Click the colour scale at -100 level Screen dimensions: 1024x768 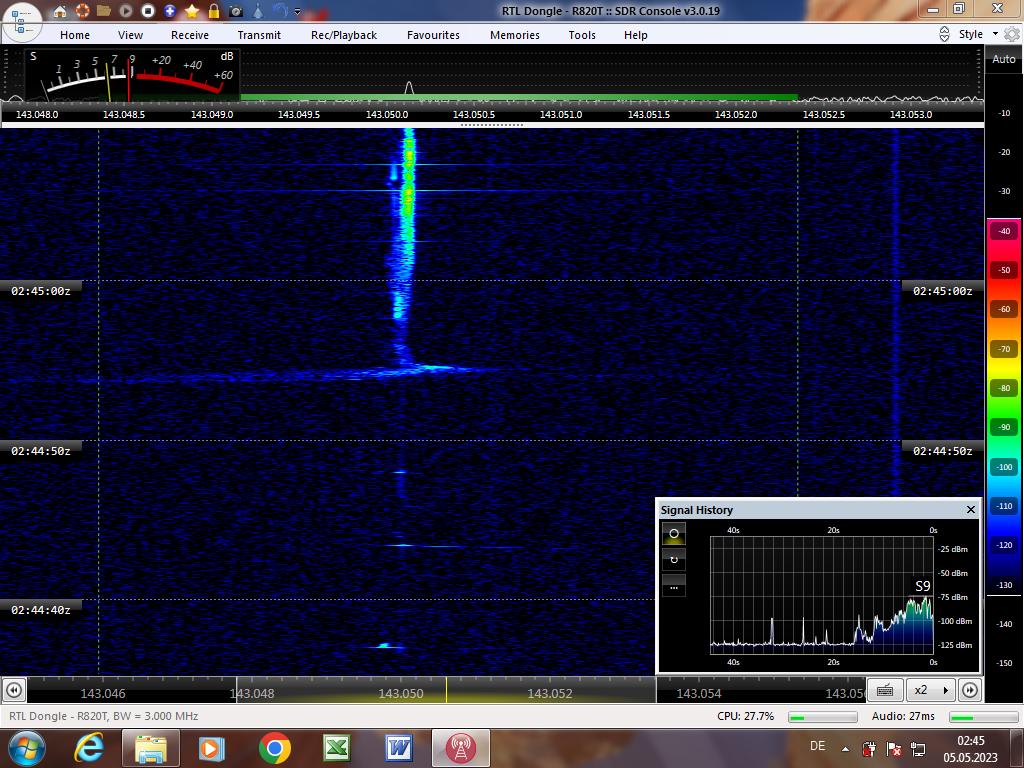coord(1004,466)
